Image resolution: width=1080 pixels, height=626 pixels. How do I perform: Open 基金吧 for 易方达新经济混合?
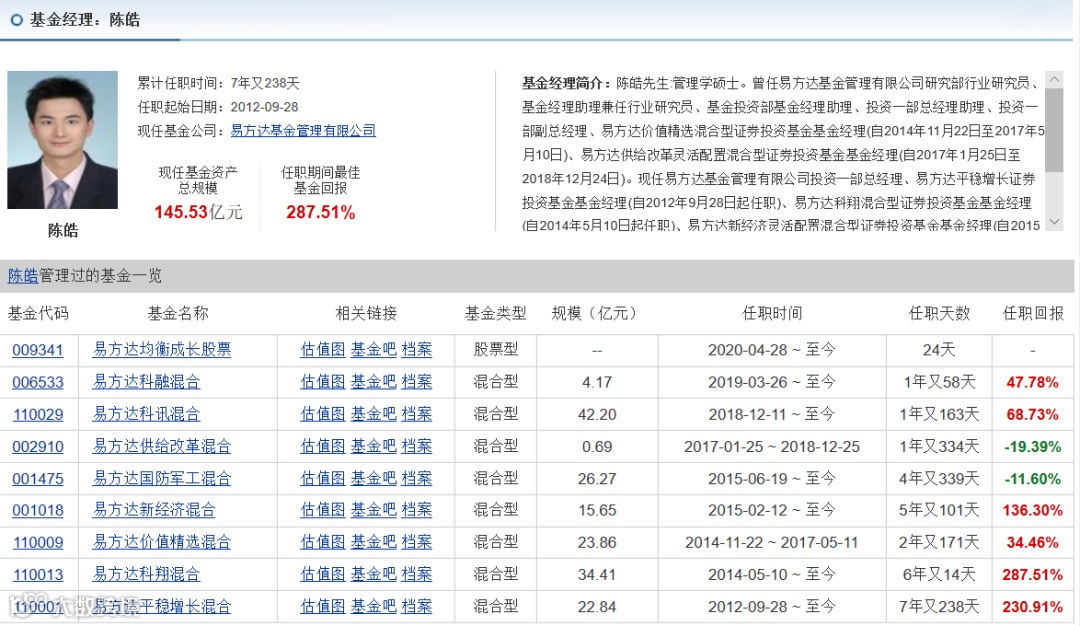point(373,510)
